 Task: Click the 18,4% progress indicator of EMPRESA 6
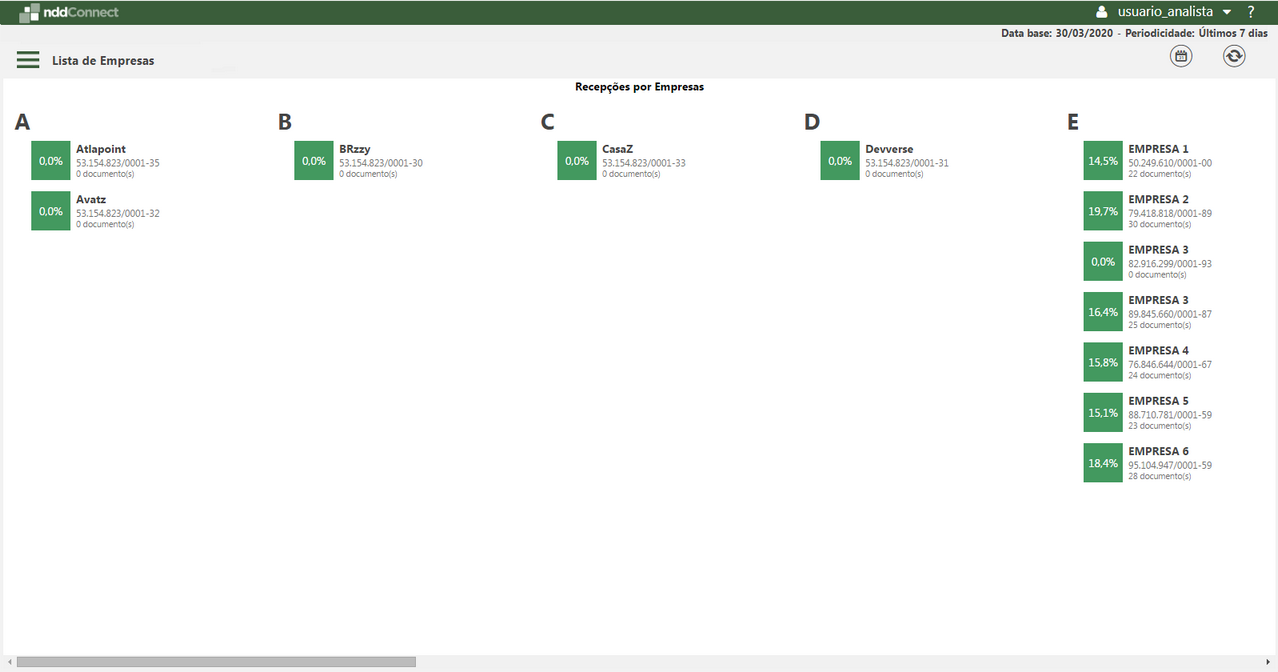1102,462
